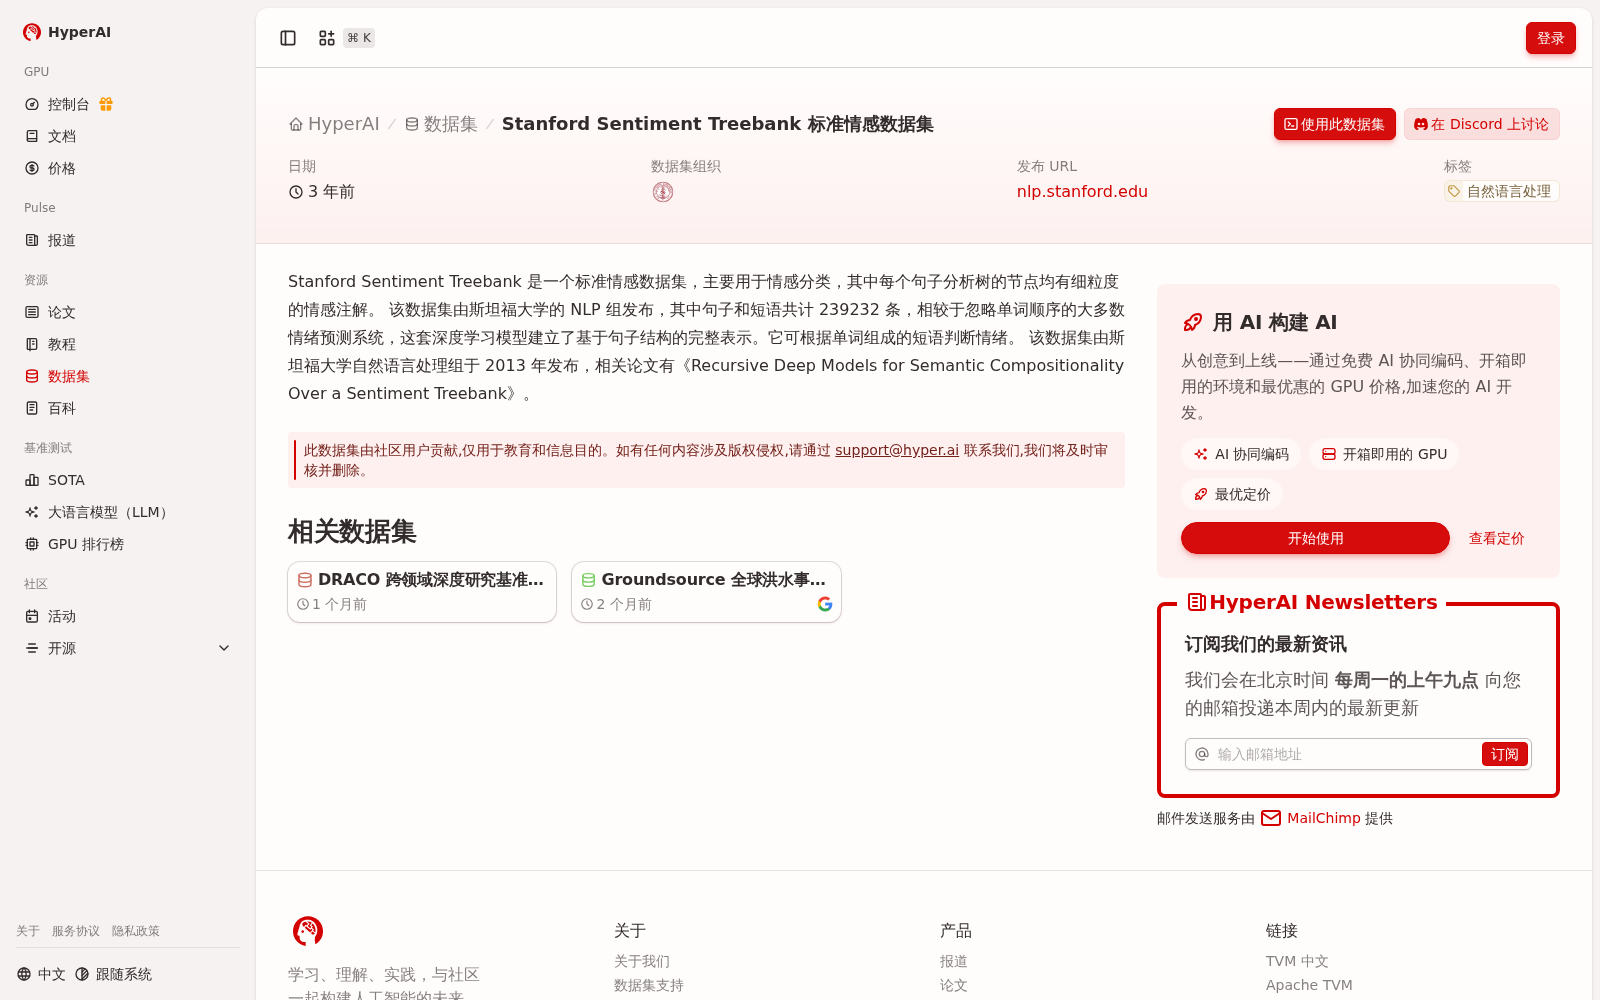Open 数据集支持 footer link

pyautogui.click(x=649, y=985)
